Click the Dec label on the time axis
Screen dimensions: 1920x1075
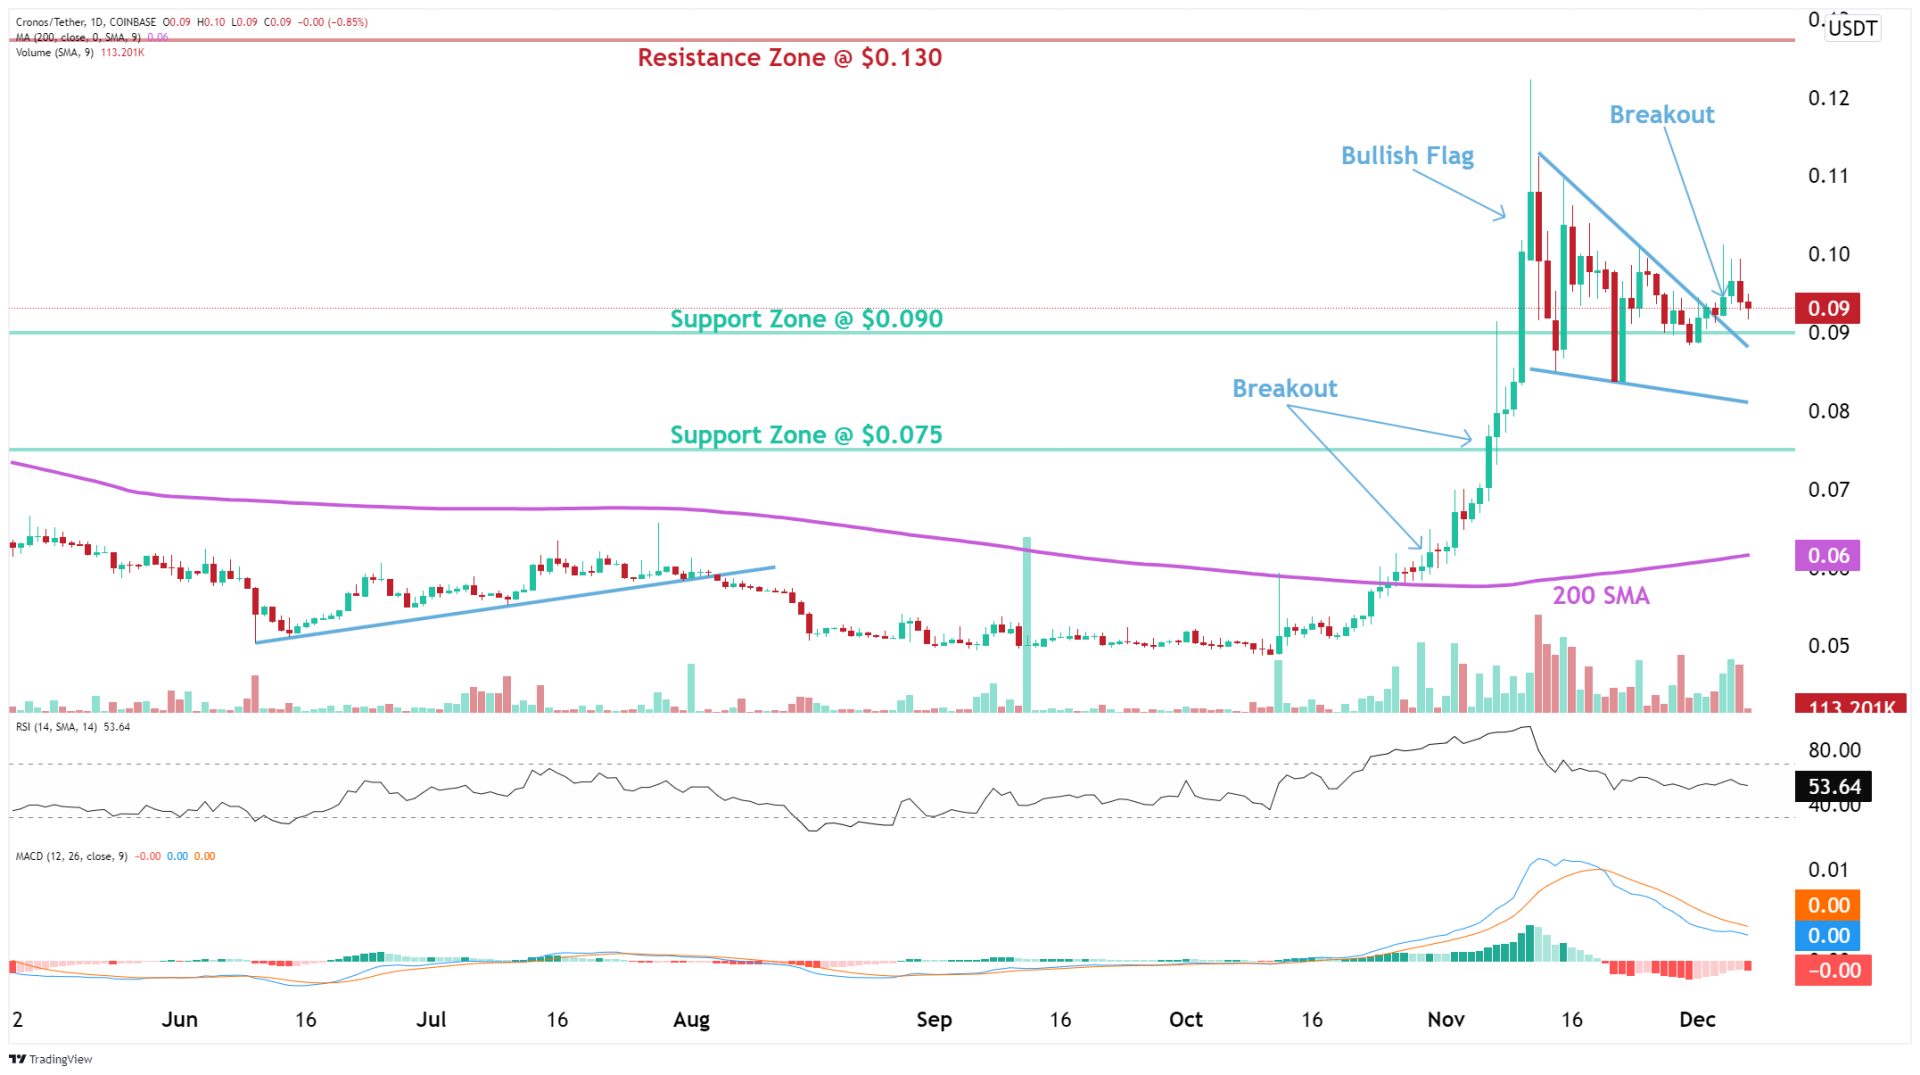pos(1698,1019)
